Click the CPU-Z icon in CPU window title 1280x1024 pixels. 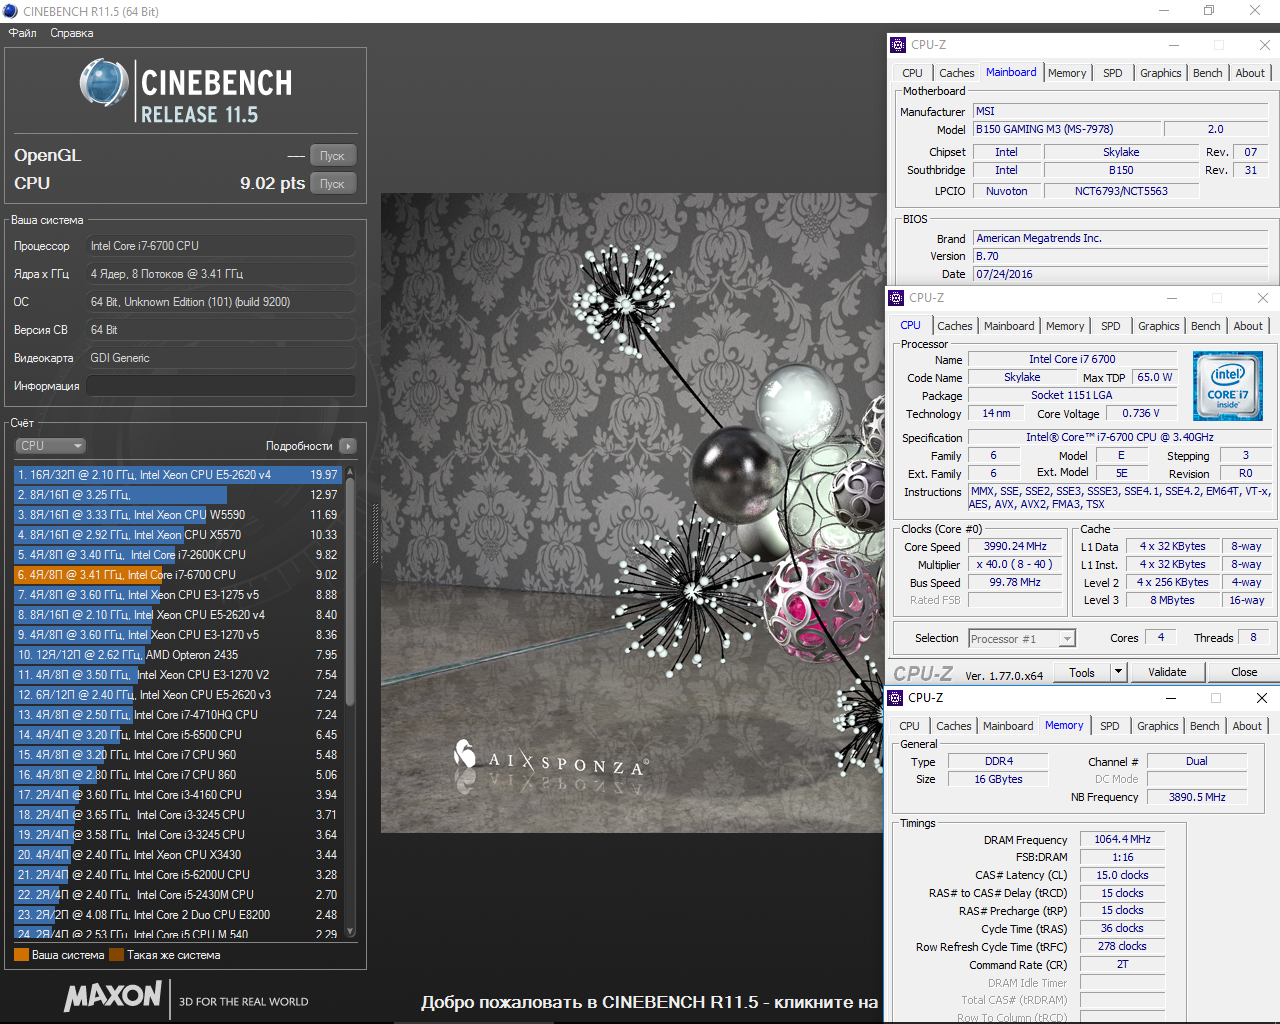point(896,298)
